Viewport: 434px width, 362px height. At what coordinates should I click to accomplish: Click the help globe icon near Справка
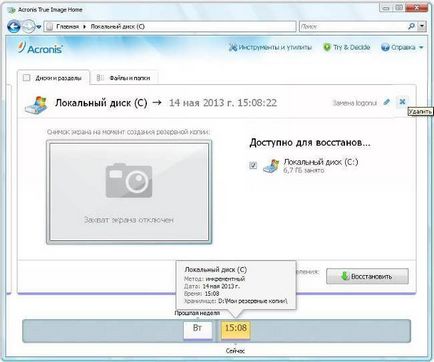pyautogui.click(x=385, y=47)
